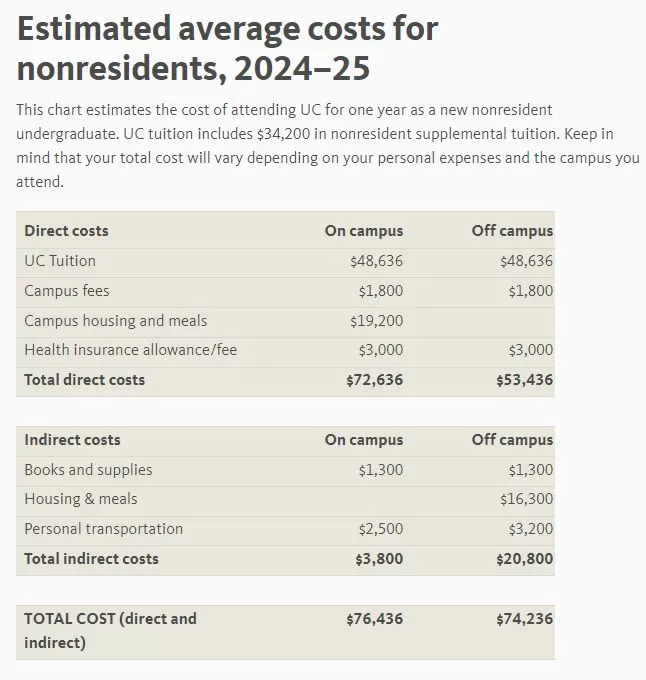Select the "Personal transportation" row label
Image resolution: width=646 pixels, height=680 pixels.
click(104, 529)
